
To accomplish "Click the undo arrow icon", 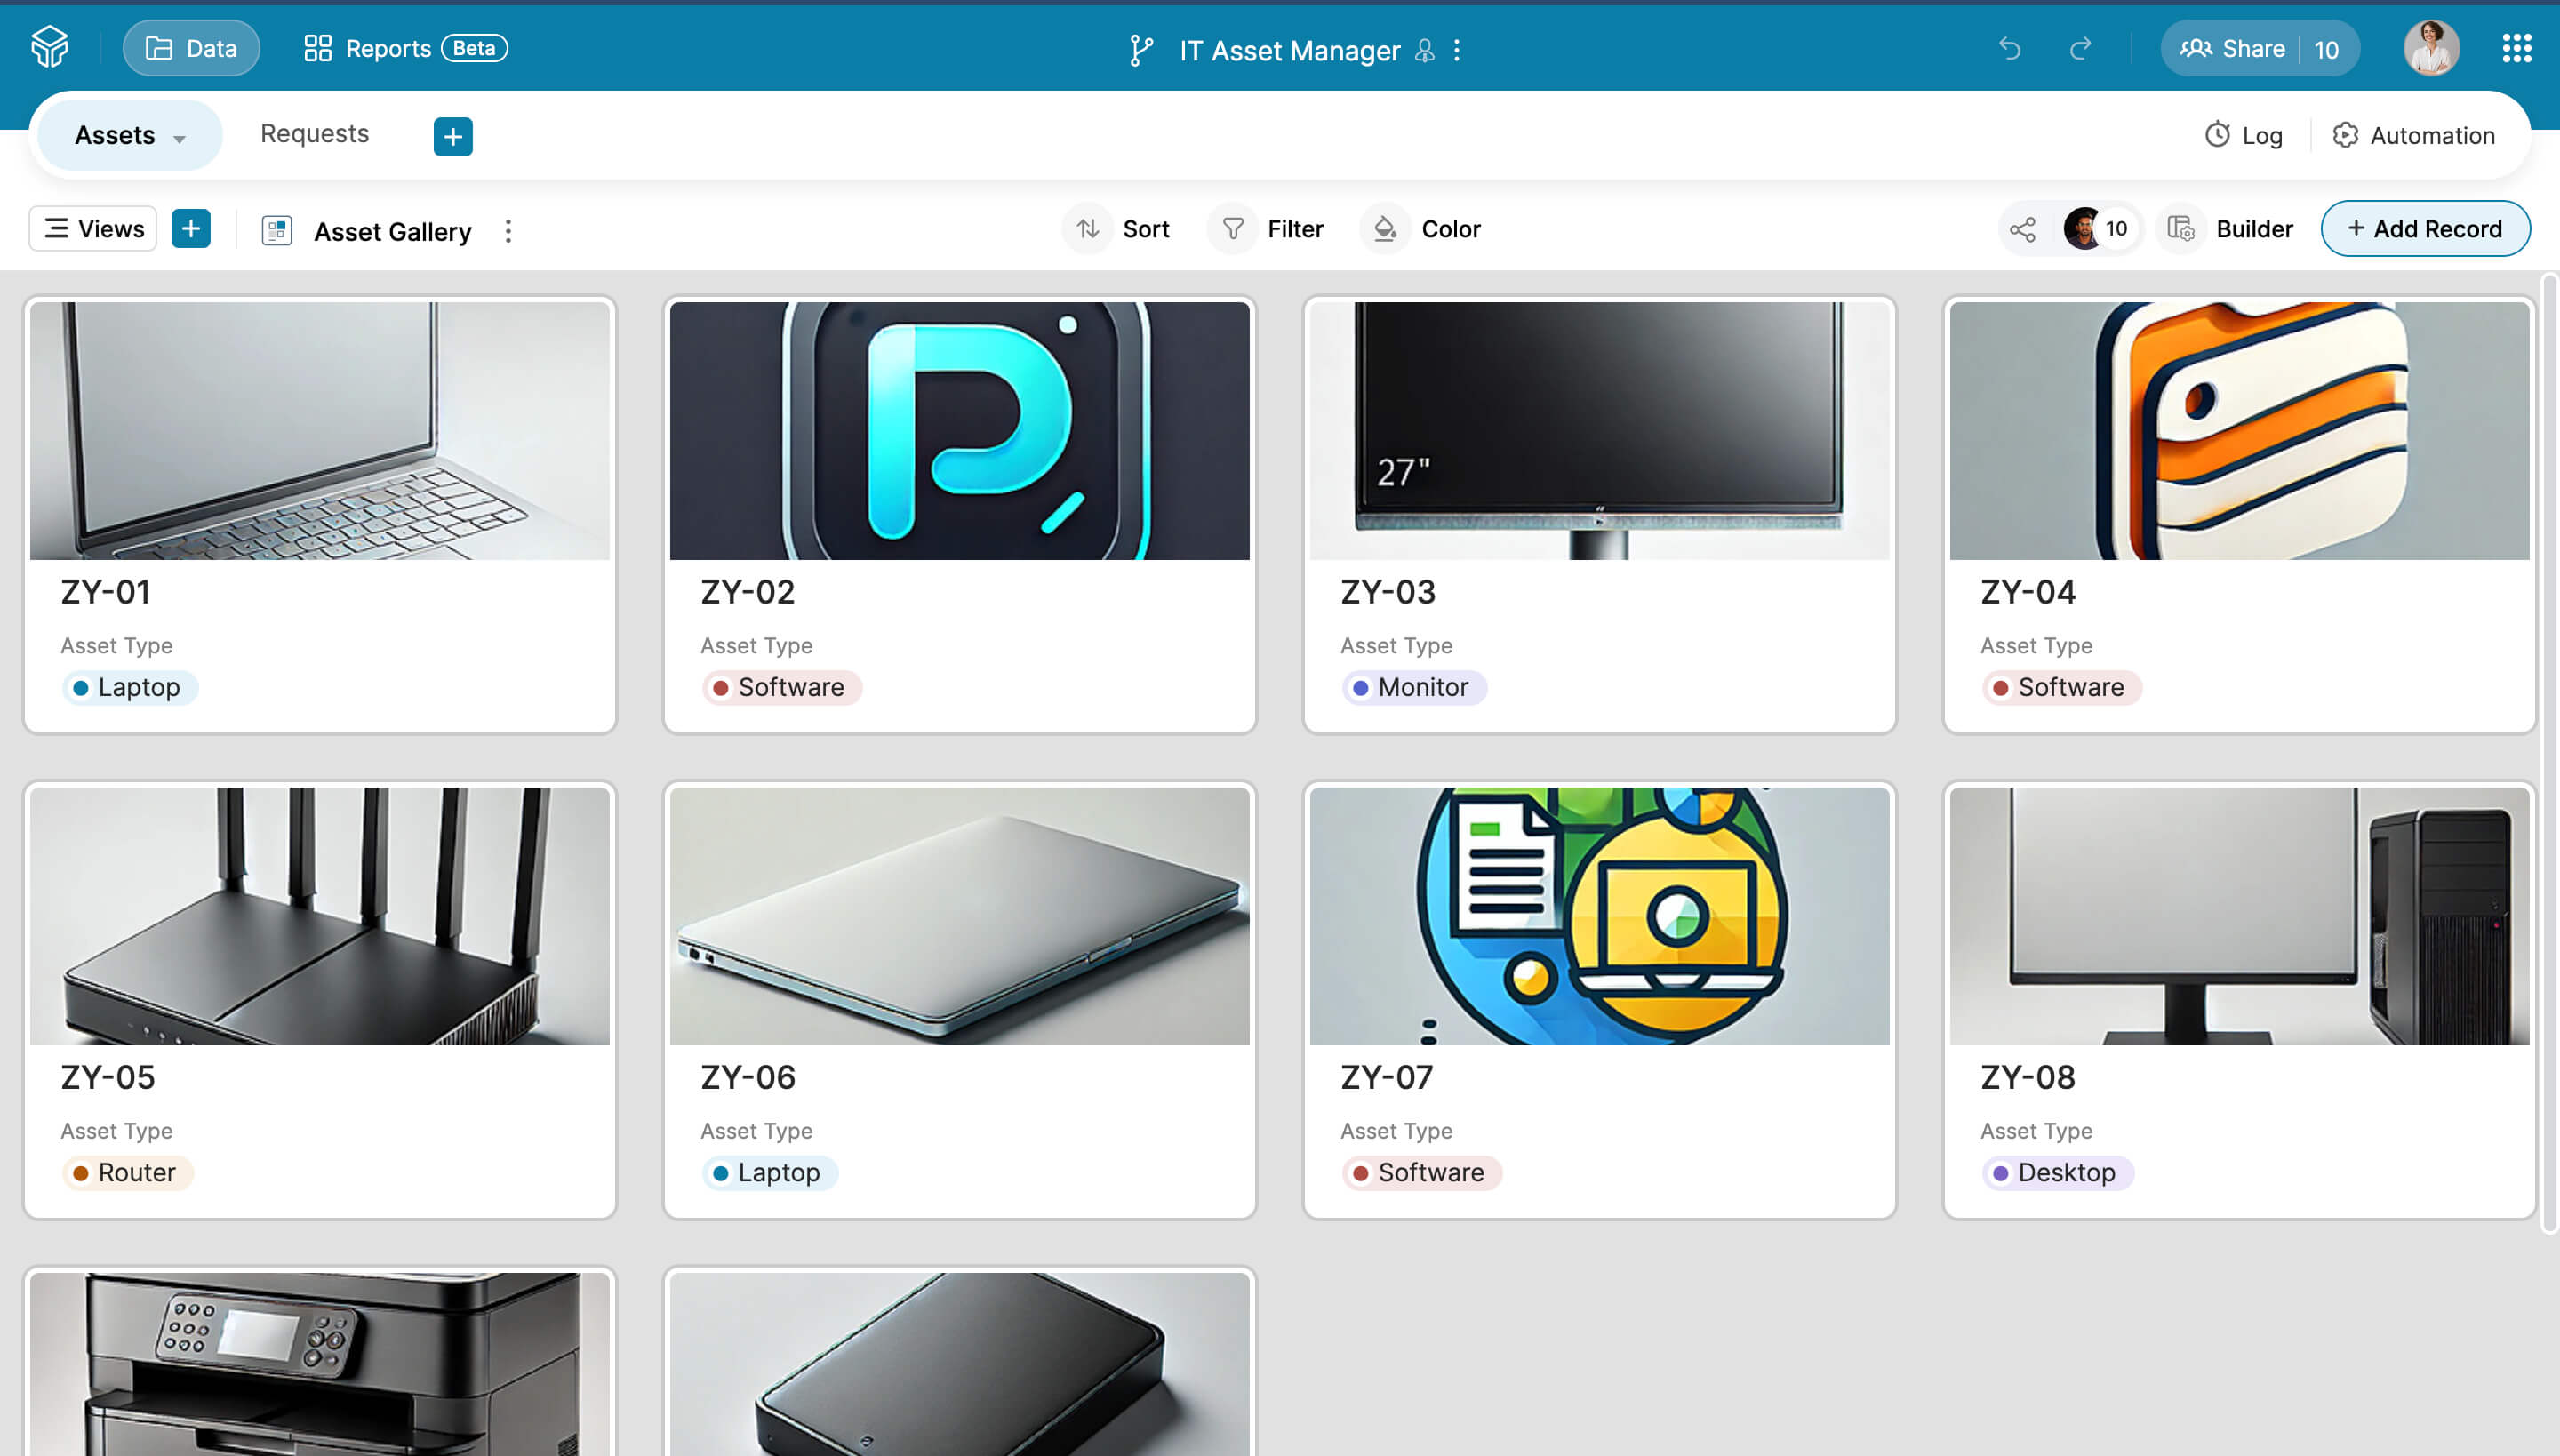I will [2009, 48].
